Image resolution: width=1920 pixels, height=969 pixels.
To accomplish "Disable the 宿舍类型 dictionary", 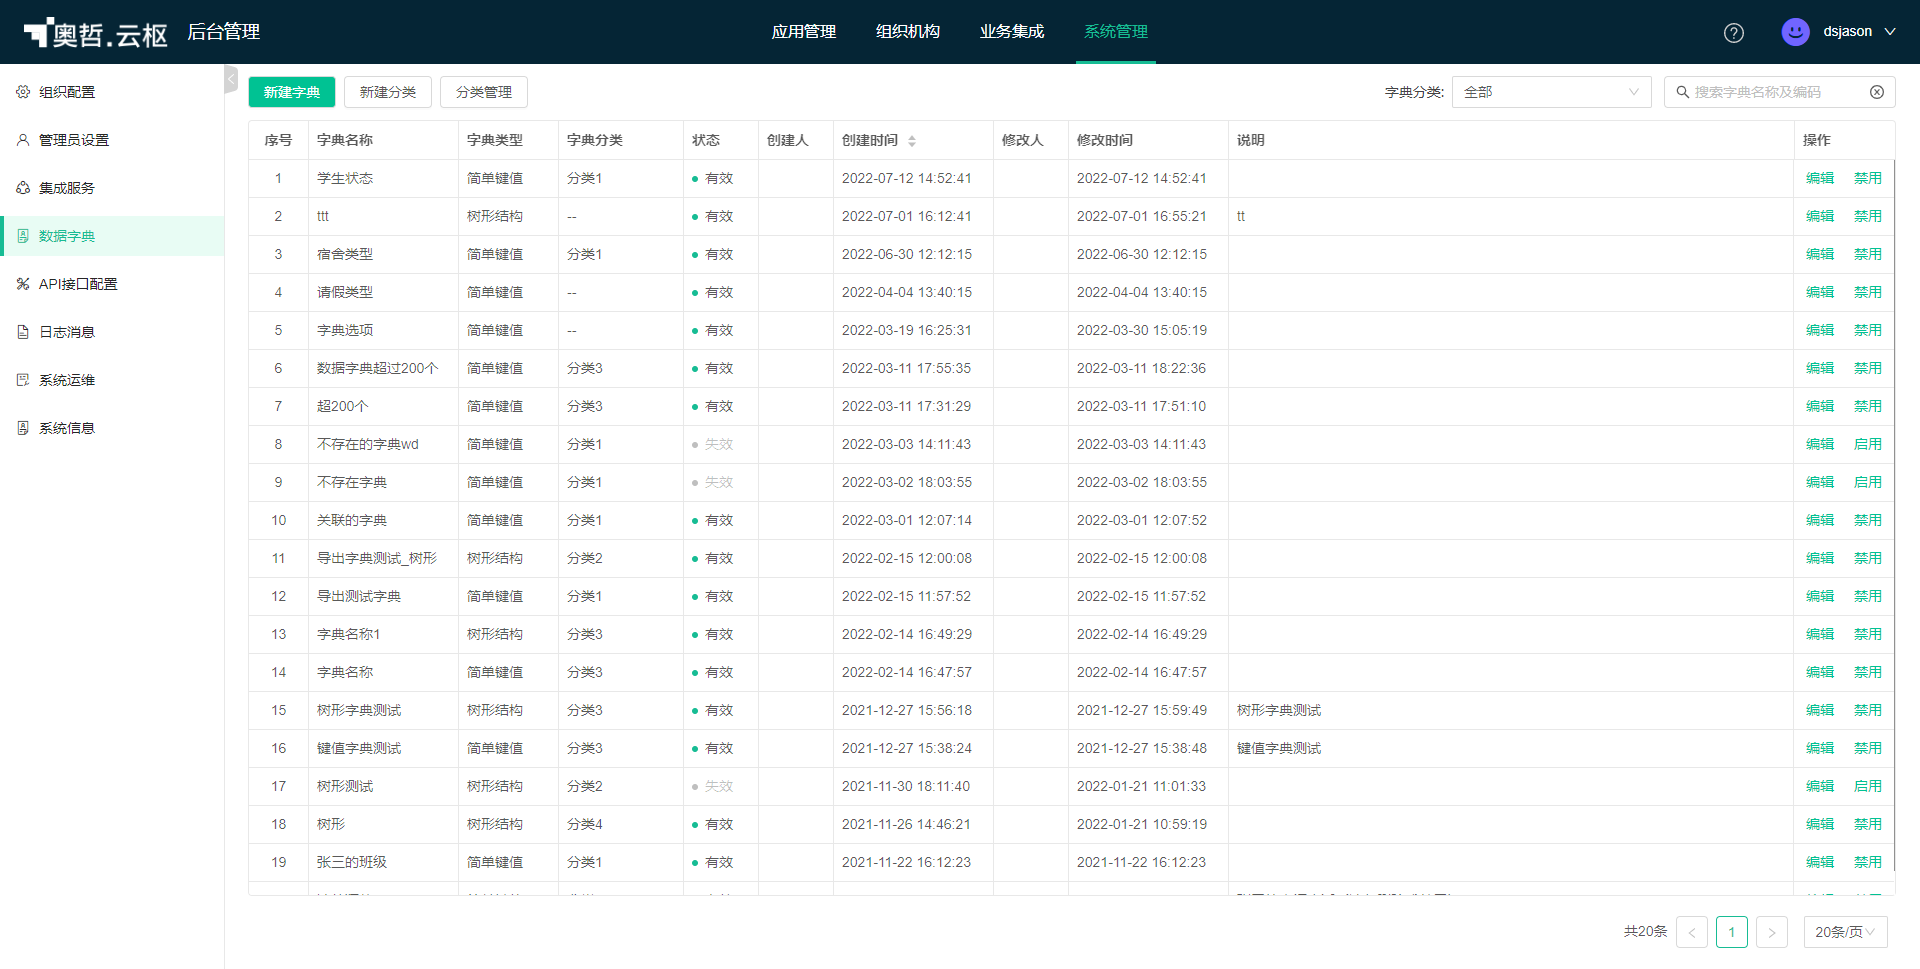I will point(1868,254).
